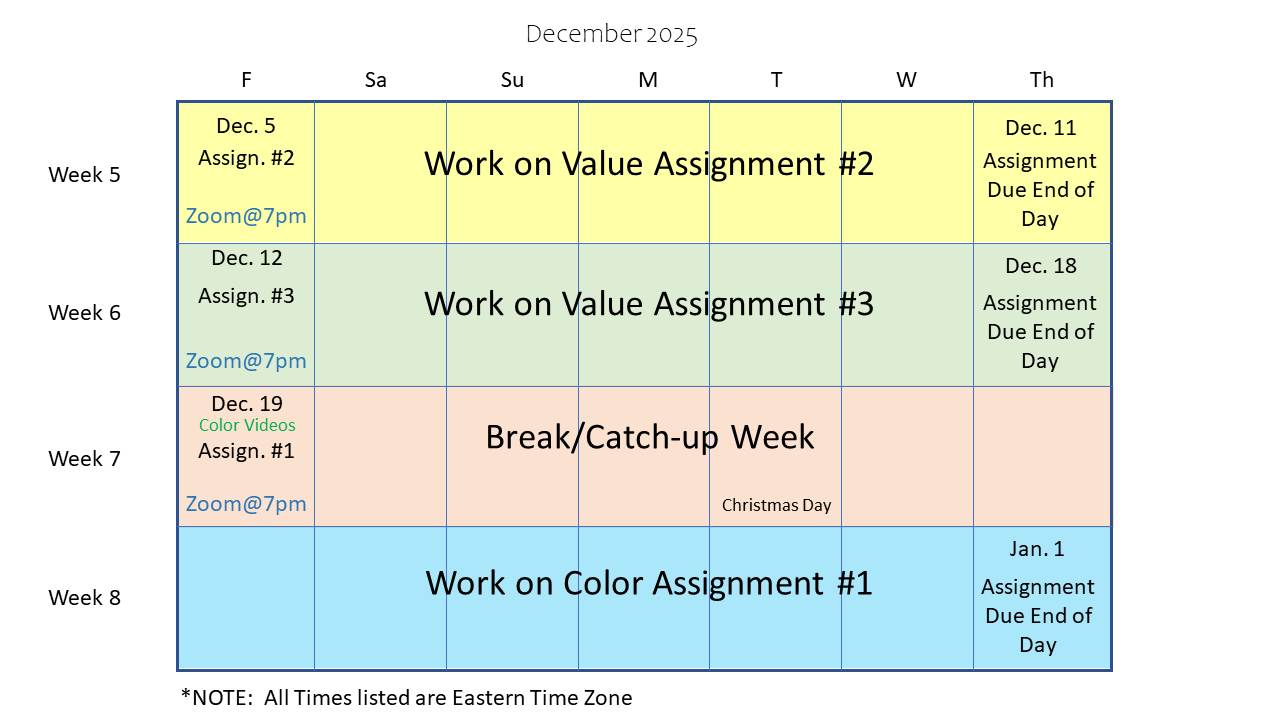Image resolution: width=1280 pixels, height=720 pixels.
Task: Select the Work on Color Assignment #1 text
Action: point(649,582)
